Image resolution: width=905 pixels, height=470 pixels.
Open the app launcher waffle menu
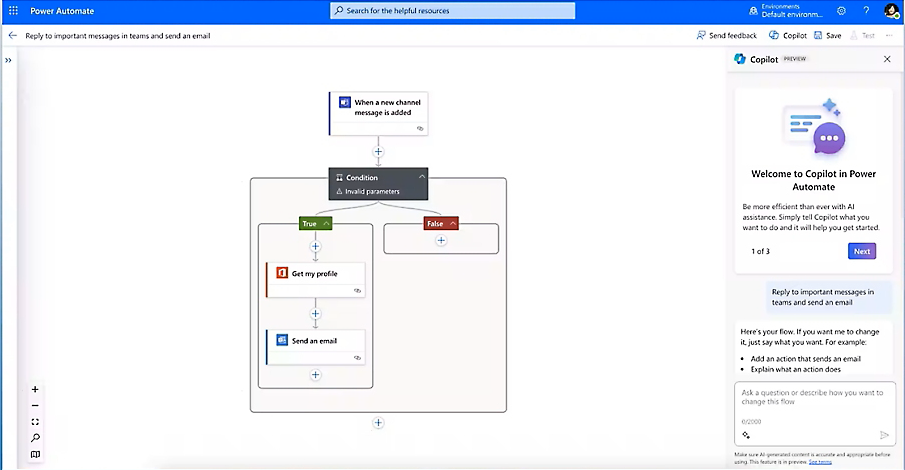[x=13, y=10]
